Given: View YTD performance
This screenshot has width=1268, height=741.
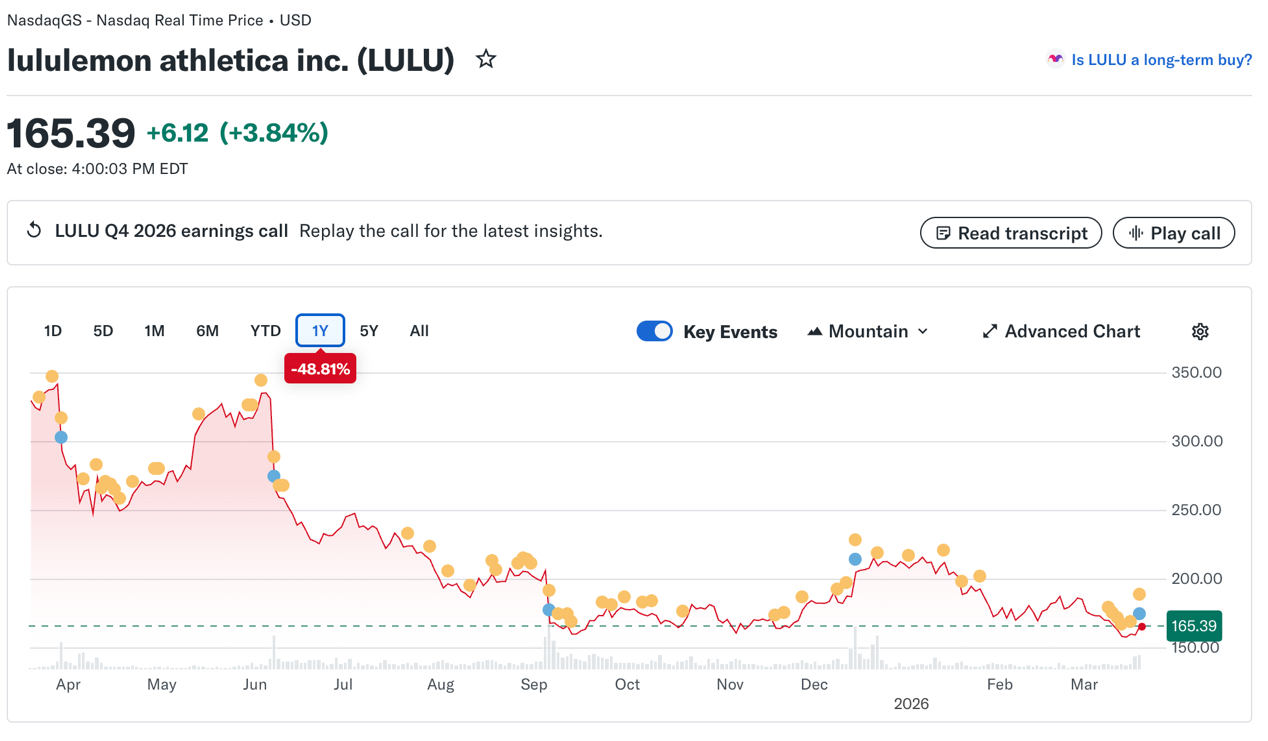Looking at the screenshot, I should 265,330.
